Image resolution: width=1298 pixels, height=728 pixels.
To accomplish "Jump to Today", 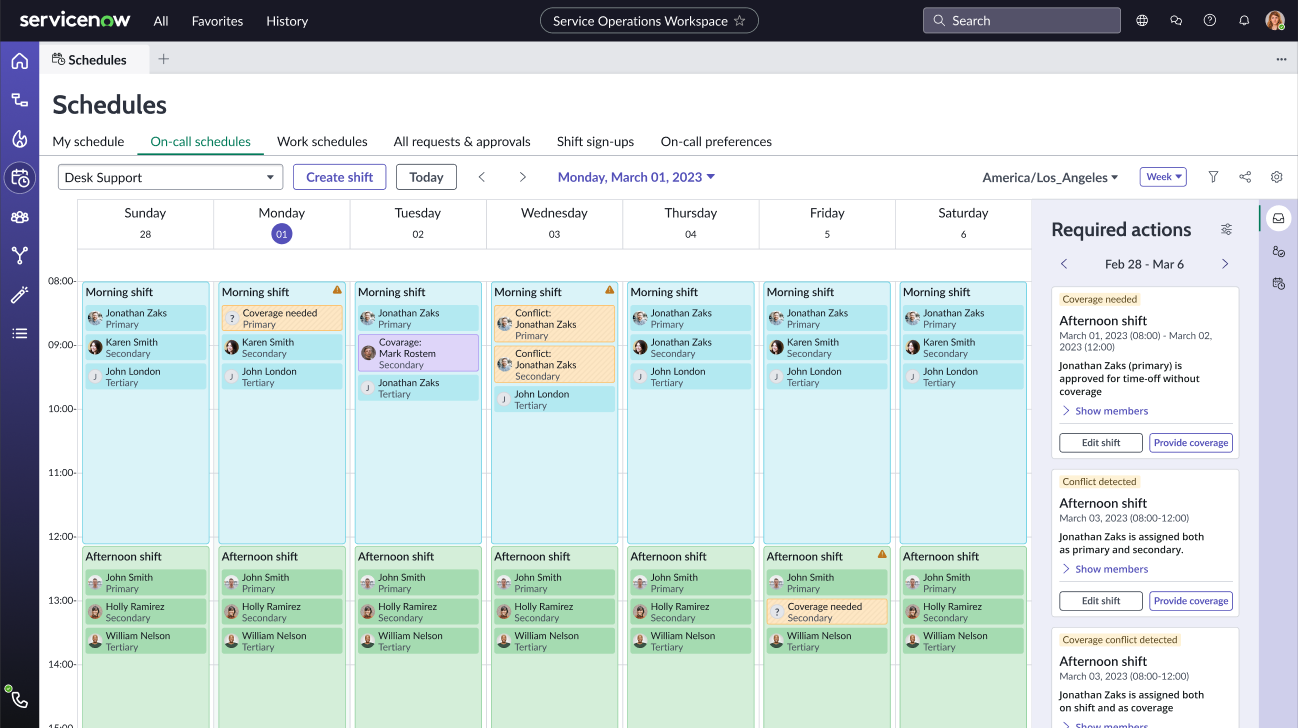I will (426, 177).
